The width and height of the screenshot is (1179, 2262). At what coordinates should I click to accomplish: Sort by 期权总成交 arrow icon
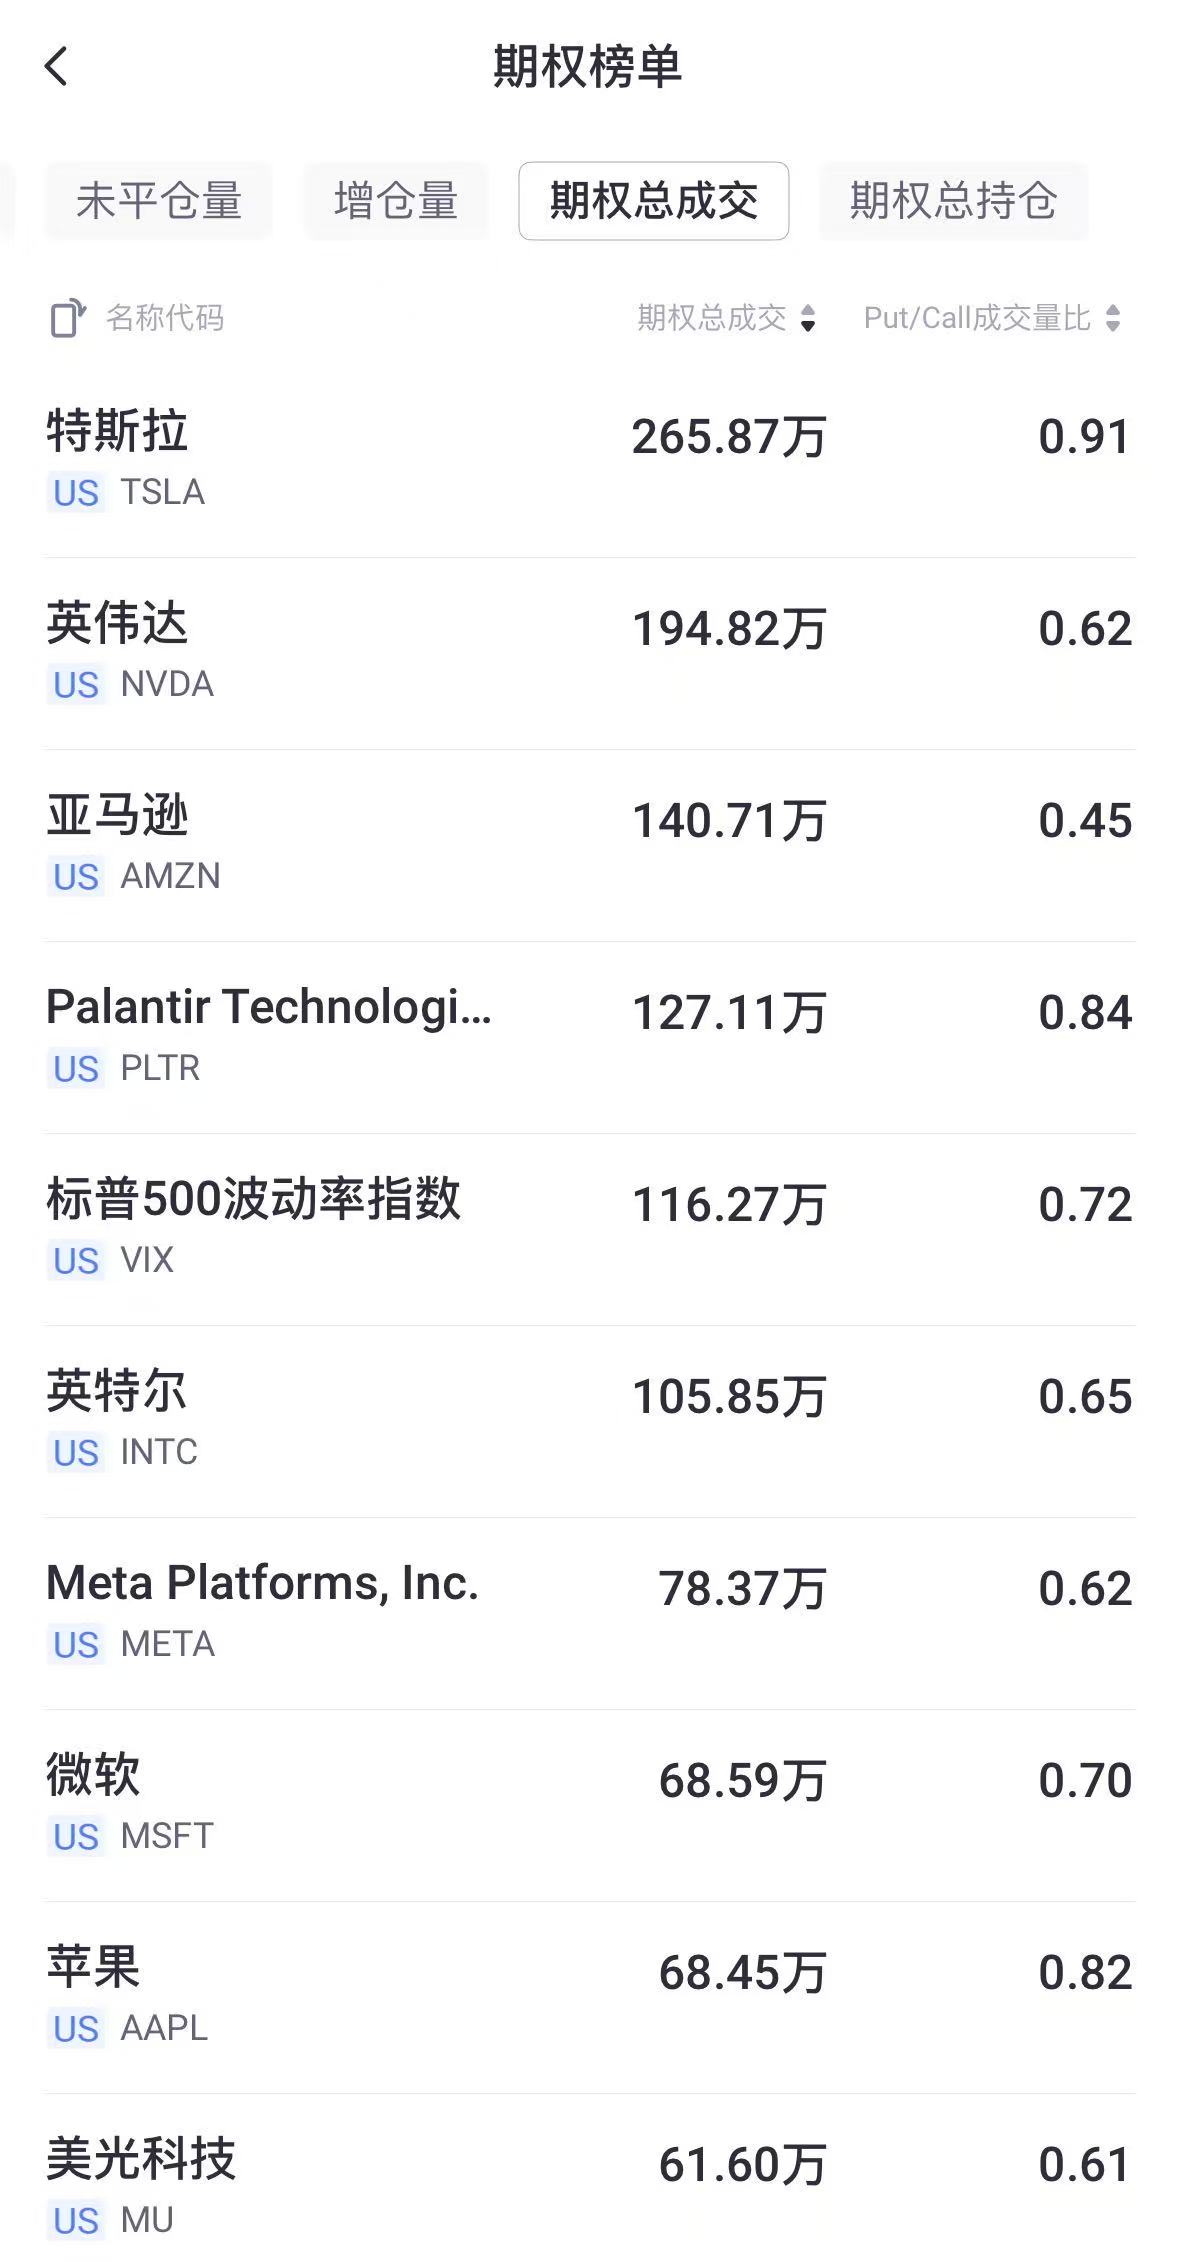coord(808,319)
